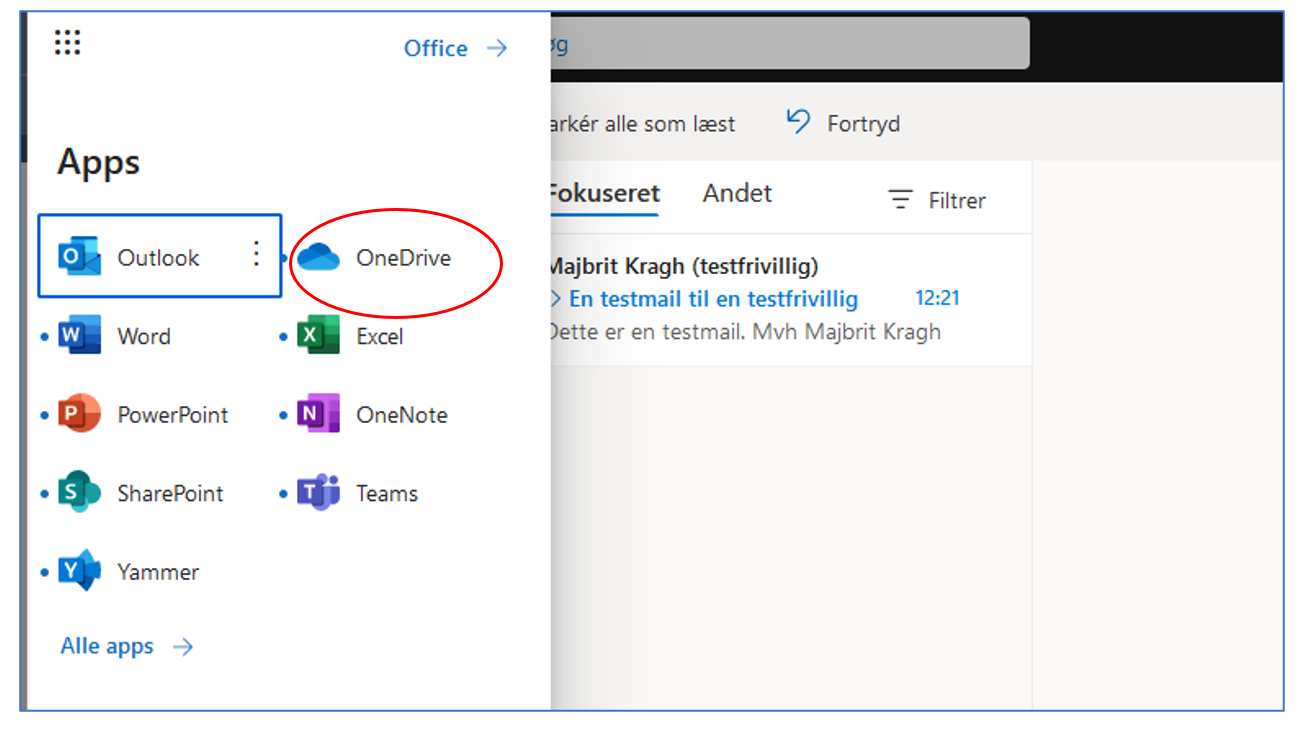The image size is (1304, 730).
Task: Click the email timestamp 12:21
Action: (937, 298)
